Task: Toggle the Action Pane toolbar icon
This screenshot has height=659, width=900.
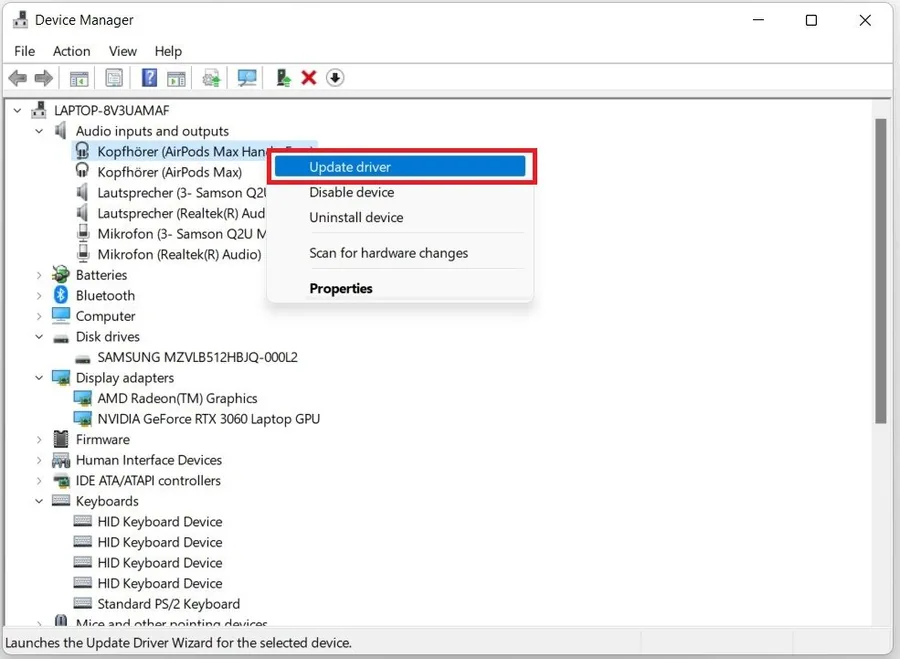Action: (176, 78)
